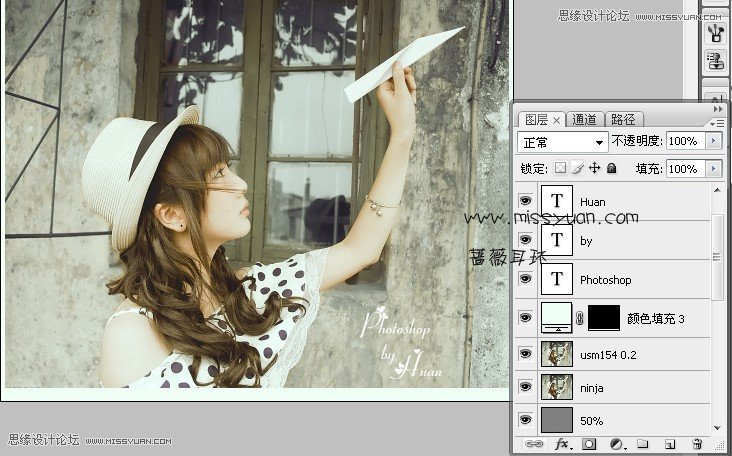
Task: Select the 50% layer name
Action: point(591,421)
